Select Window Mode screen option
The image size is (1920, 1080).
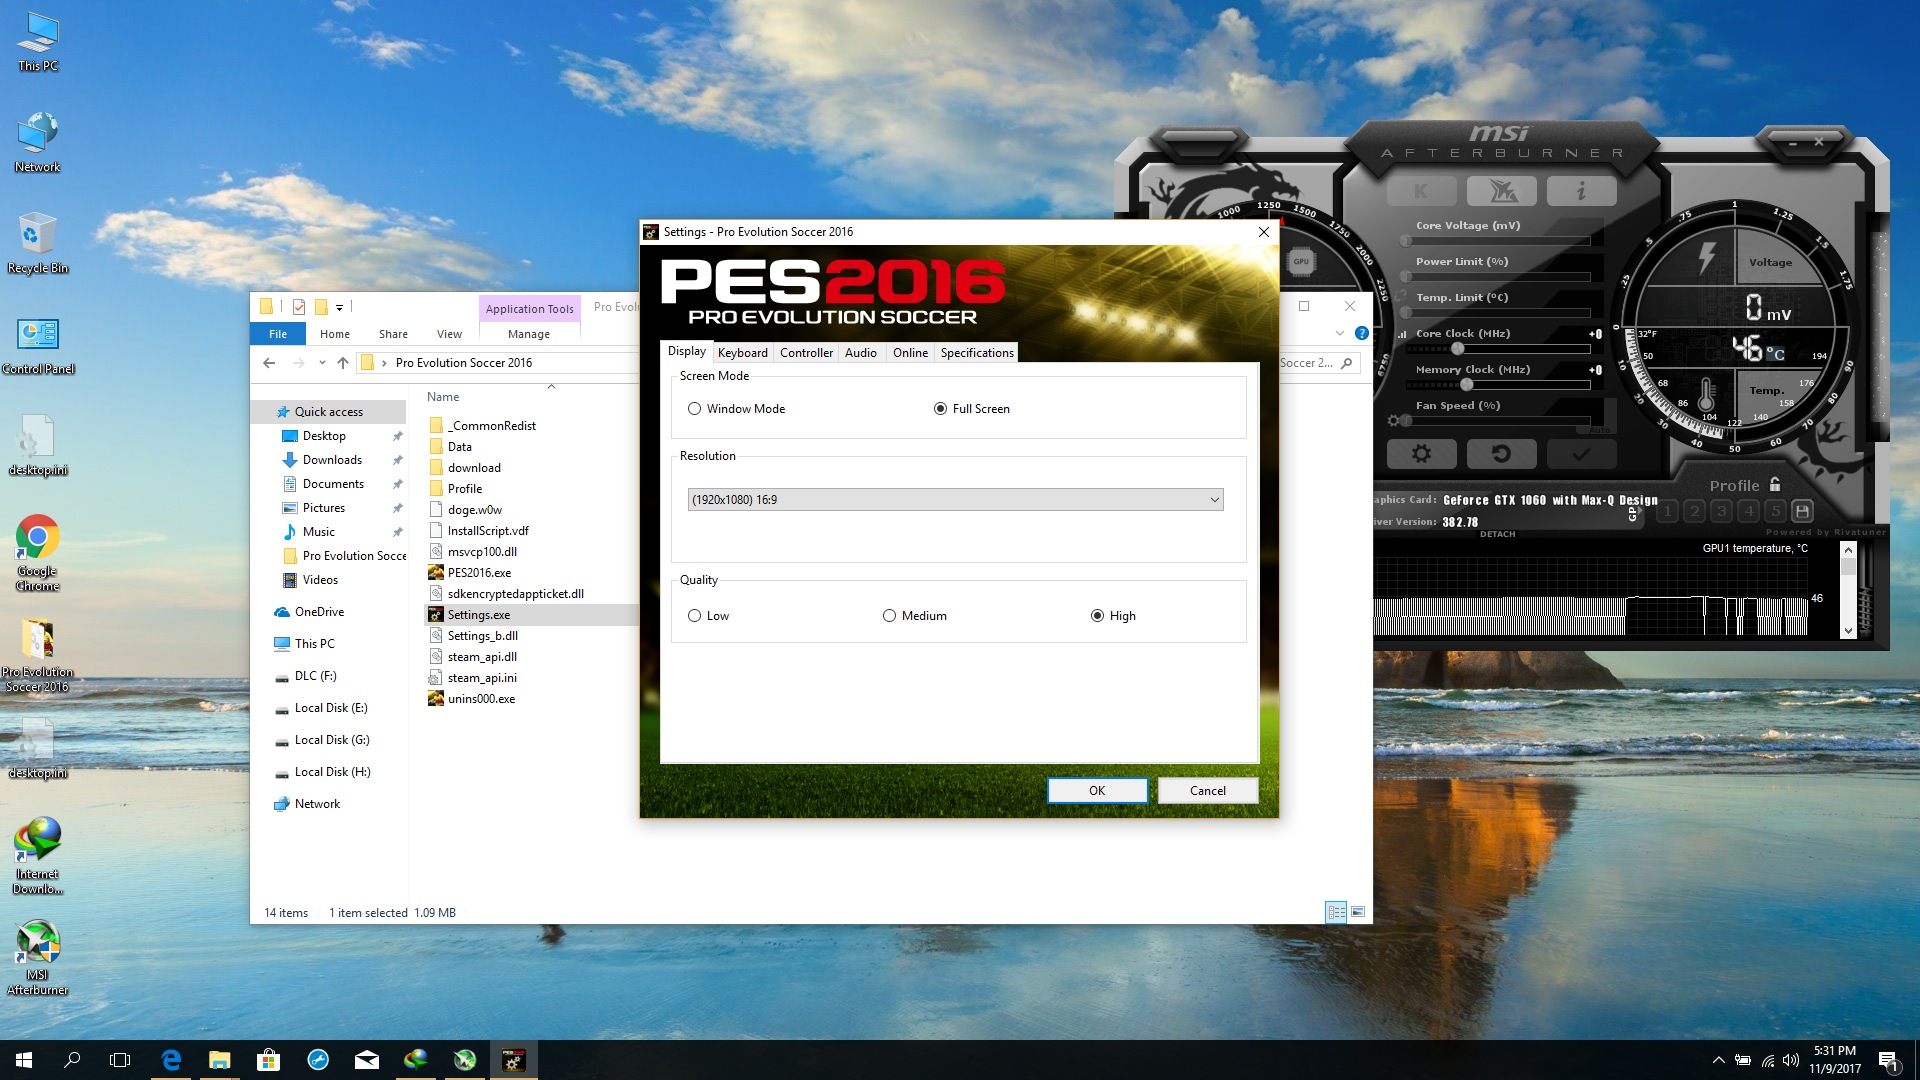pyautogui.click(x=694, y=408)
